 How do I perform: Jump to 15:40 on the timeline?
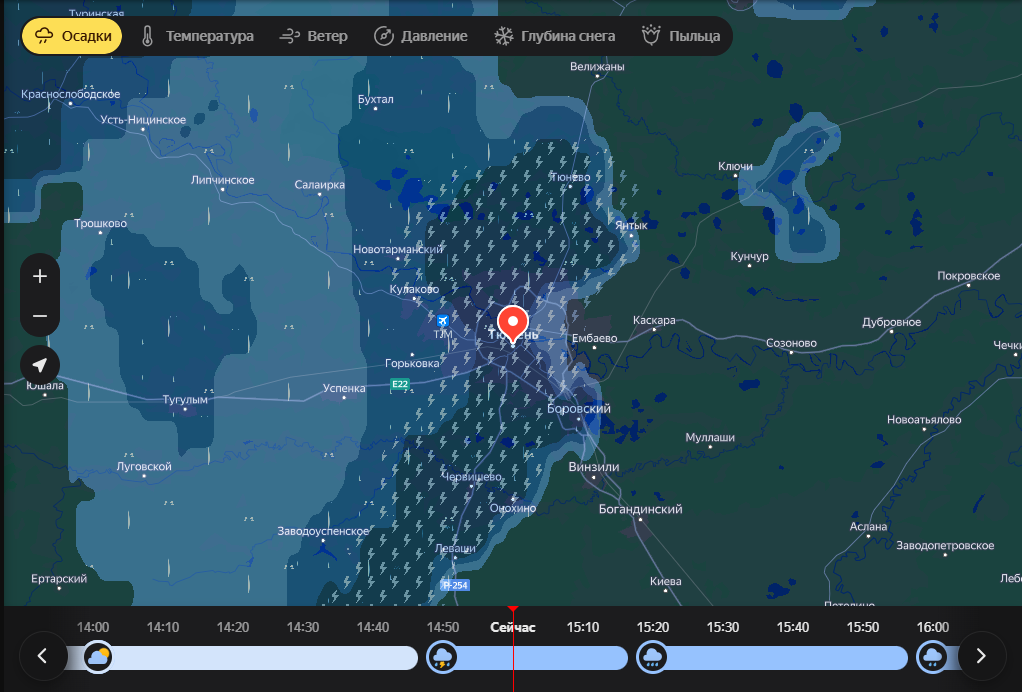pyautogui.click(x=792, y=627)
